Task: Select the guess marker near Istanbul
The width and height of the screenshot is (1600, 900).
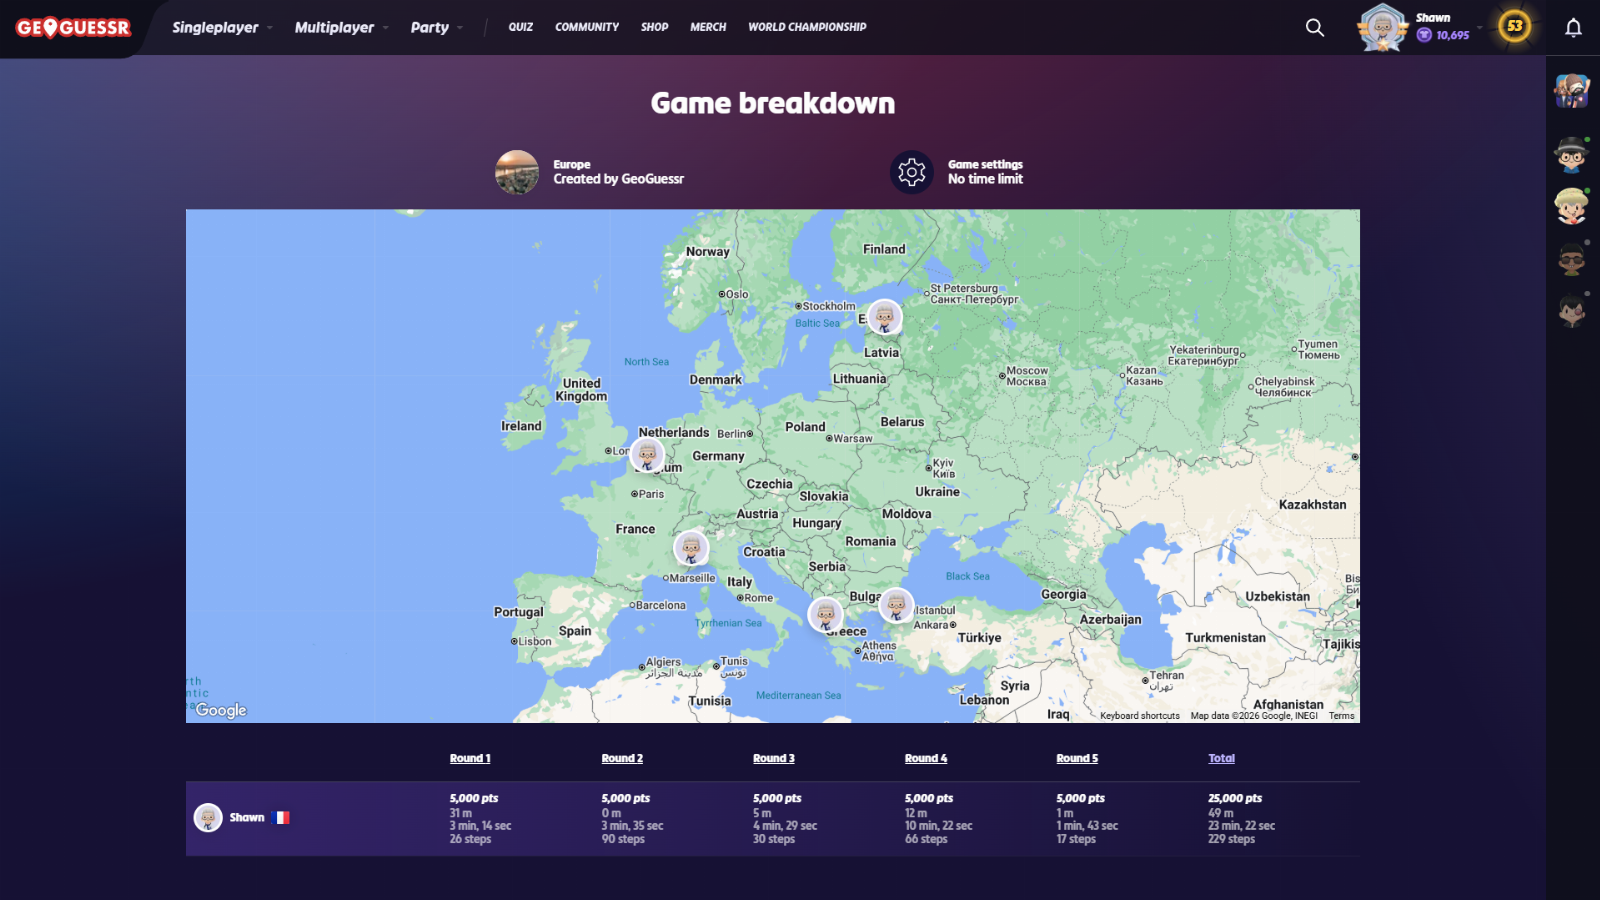Action: [896, 605]
